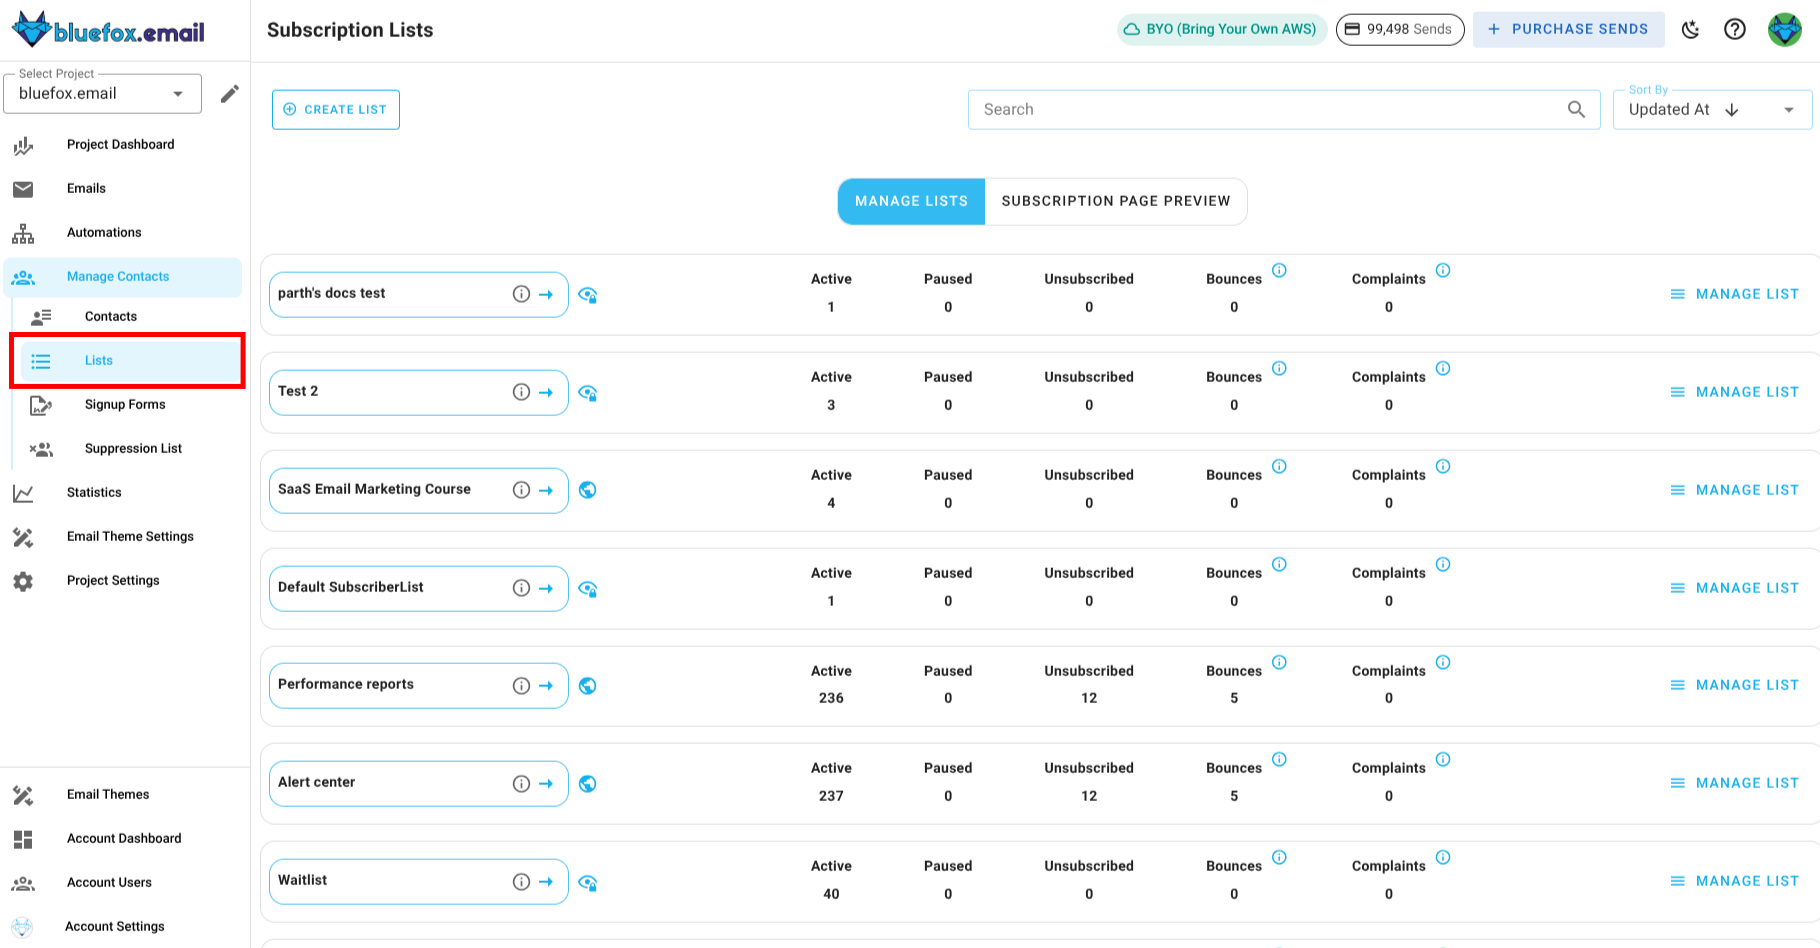The image size is (1820, 948).
Task: Open the Select Project dropdown
Action: pyautogui.click(x=102, y=93)
